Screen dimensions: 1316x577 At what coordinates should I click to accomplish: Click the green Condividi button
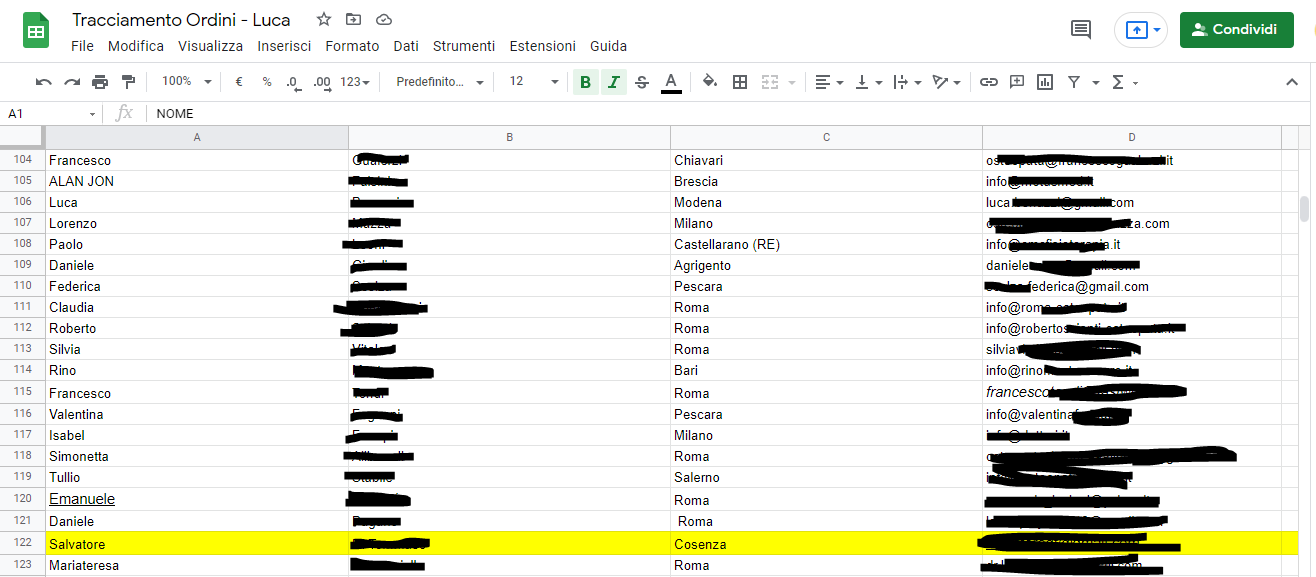1236,30
